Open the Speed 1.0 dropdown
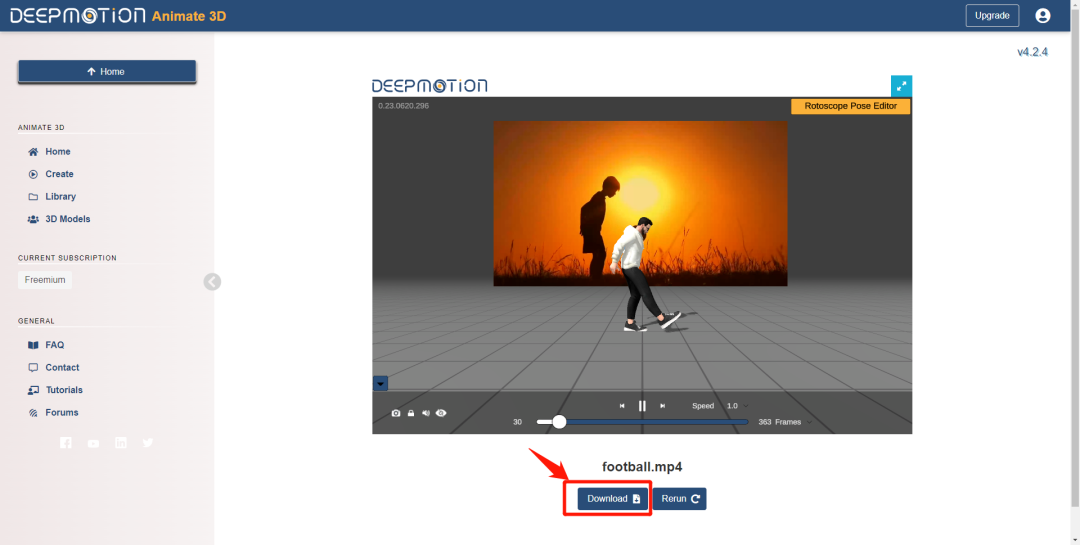 738,406
